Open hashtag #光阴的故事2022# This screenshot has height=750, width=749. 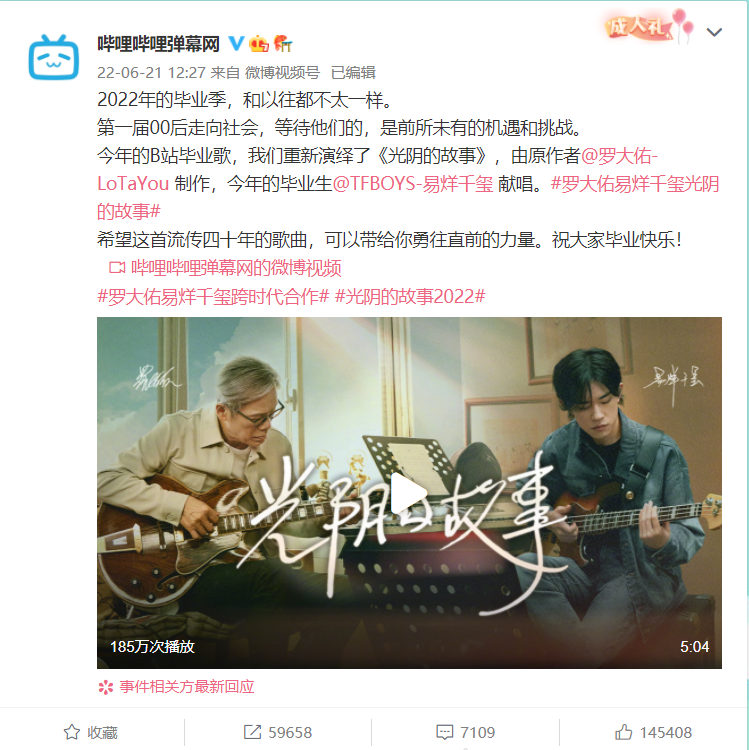click(410, 297)
